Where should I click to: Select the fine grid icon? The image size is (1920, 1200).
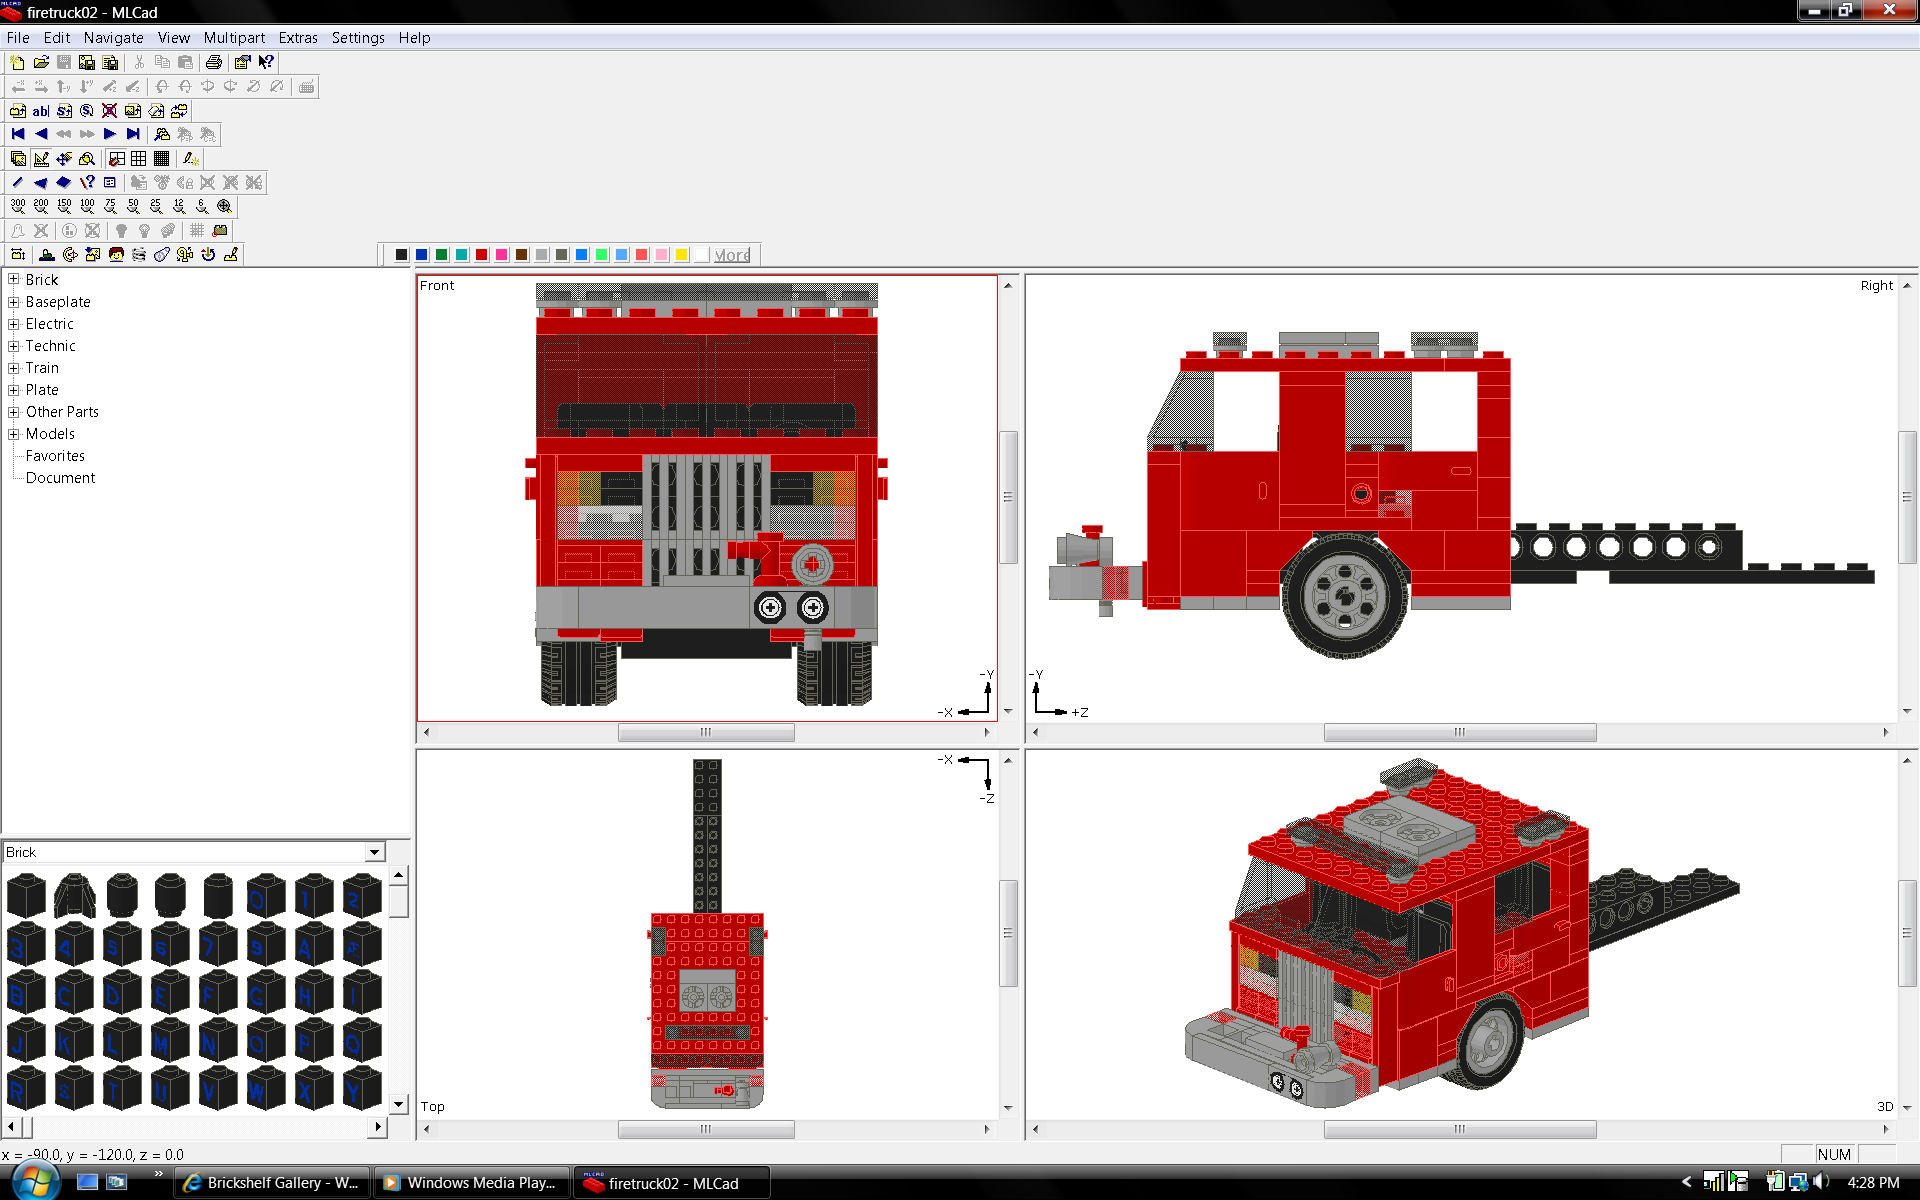tap(162, 159)
